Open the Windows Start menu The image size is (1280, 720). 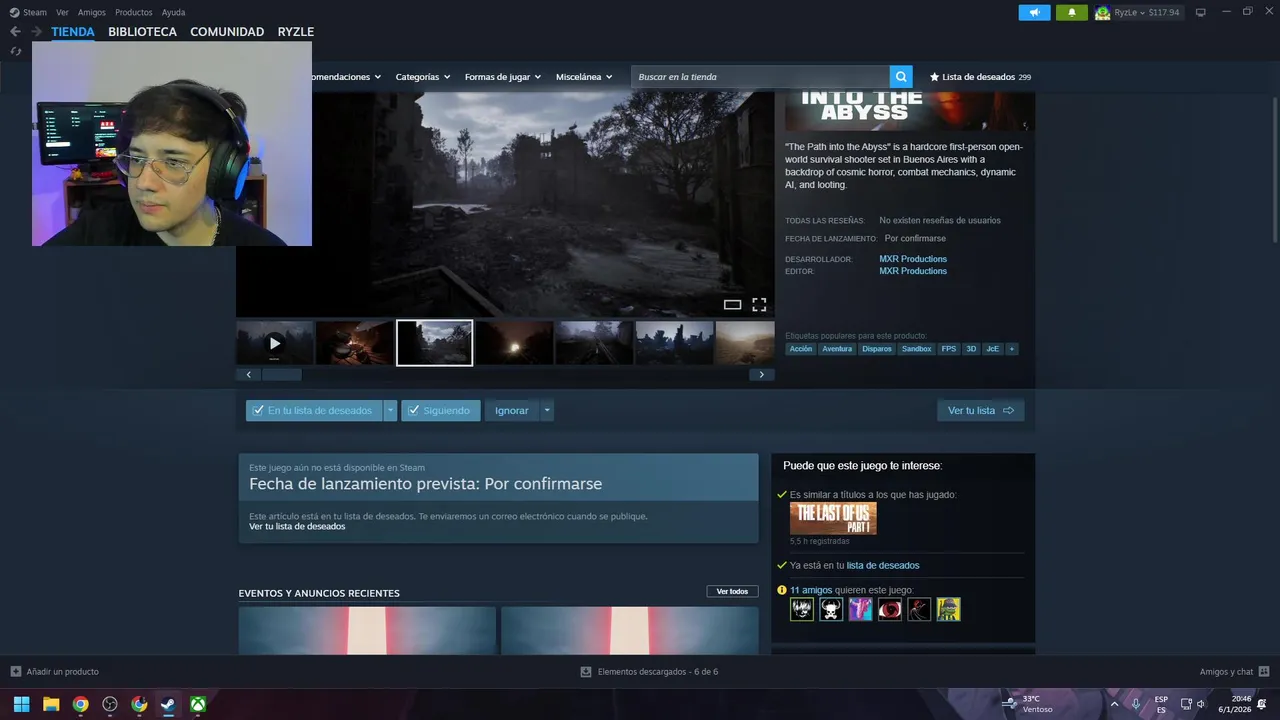point(21,704)
